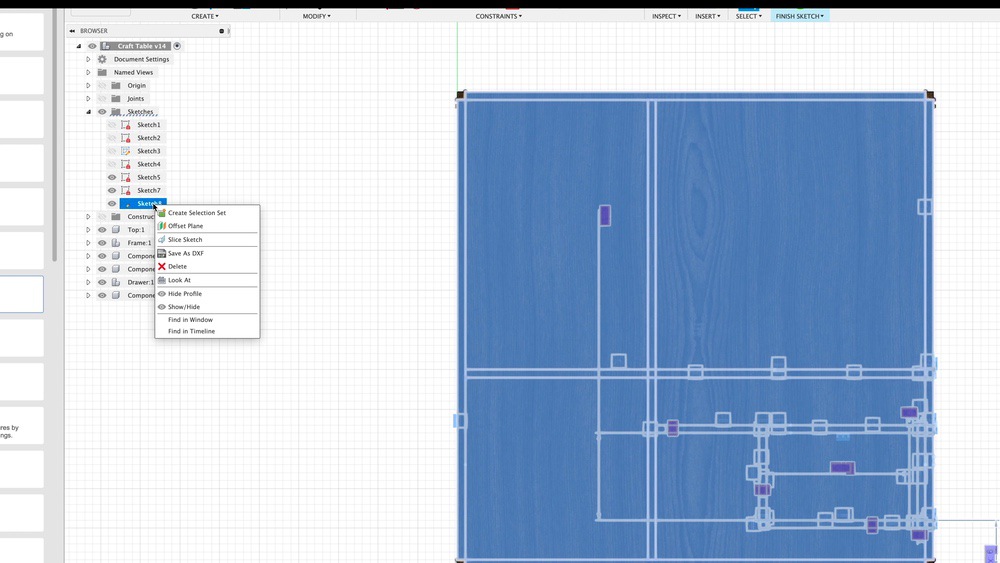
Task: Expand the Origin node
Action: click(88, 85)
